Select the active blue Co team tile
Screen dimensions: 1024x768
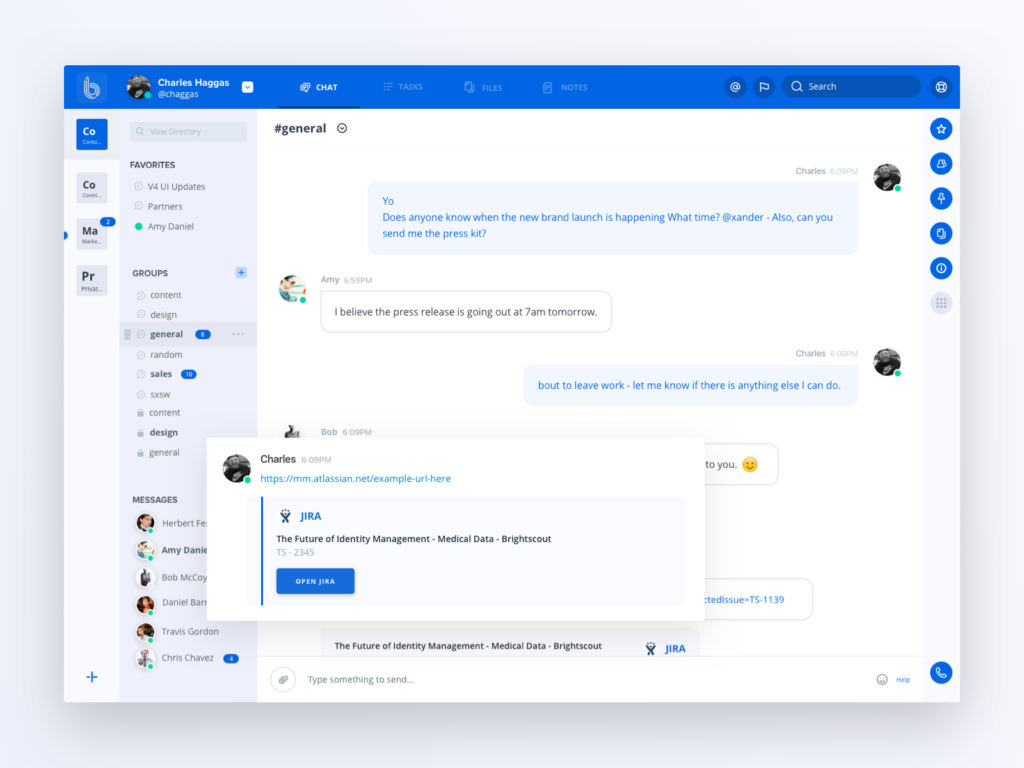[x=91, y=134]
